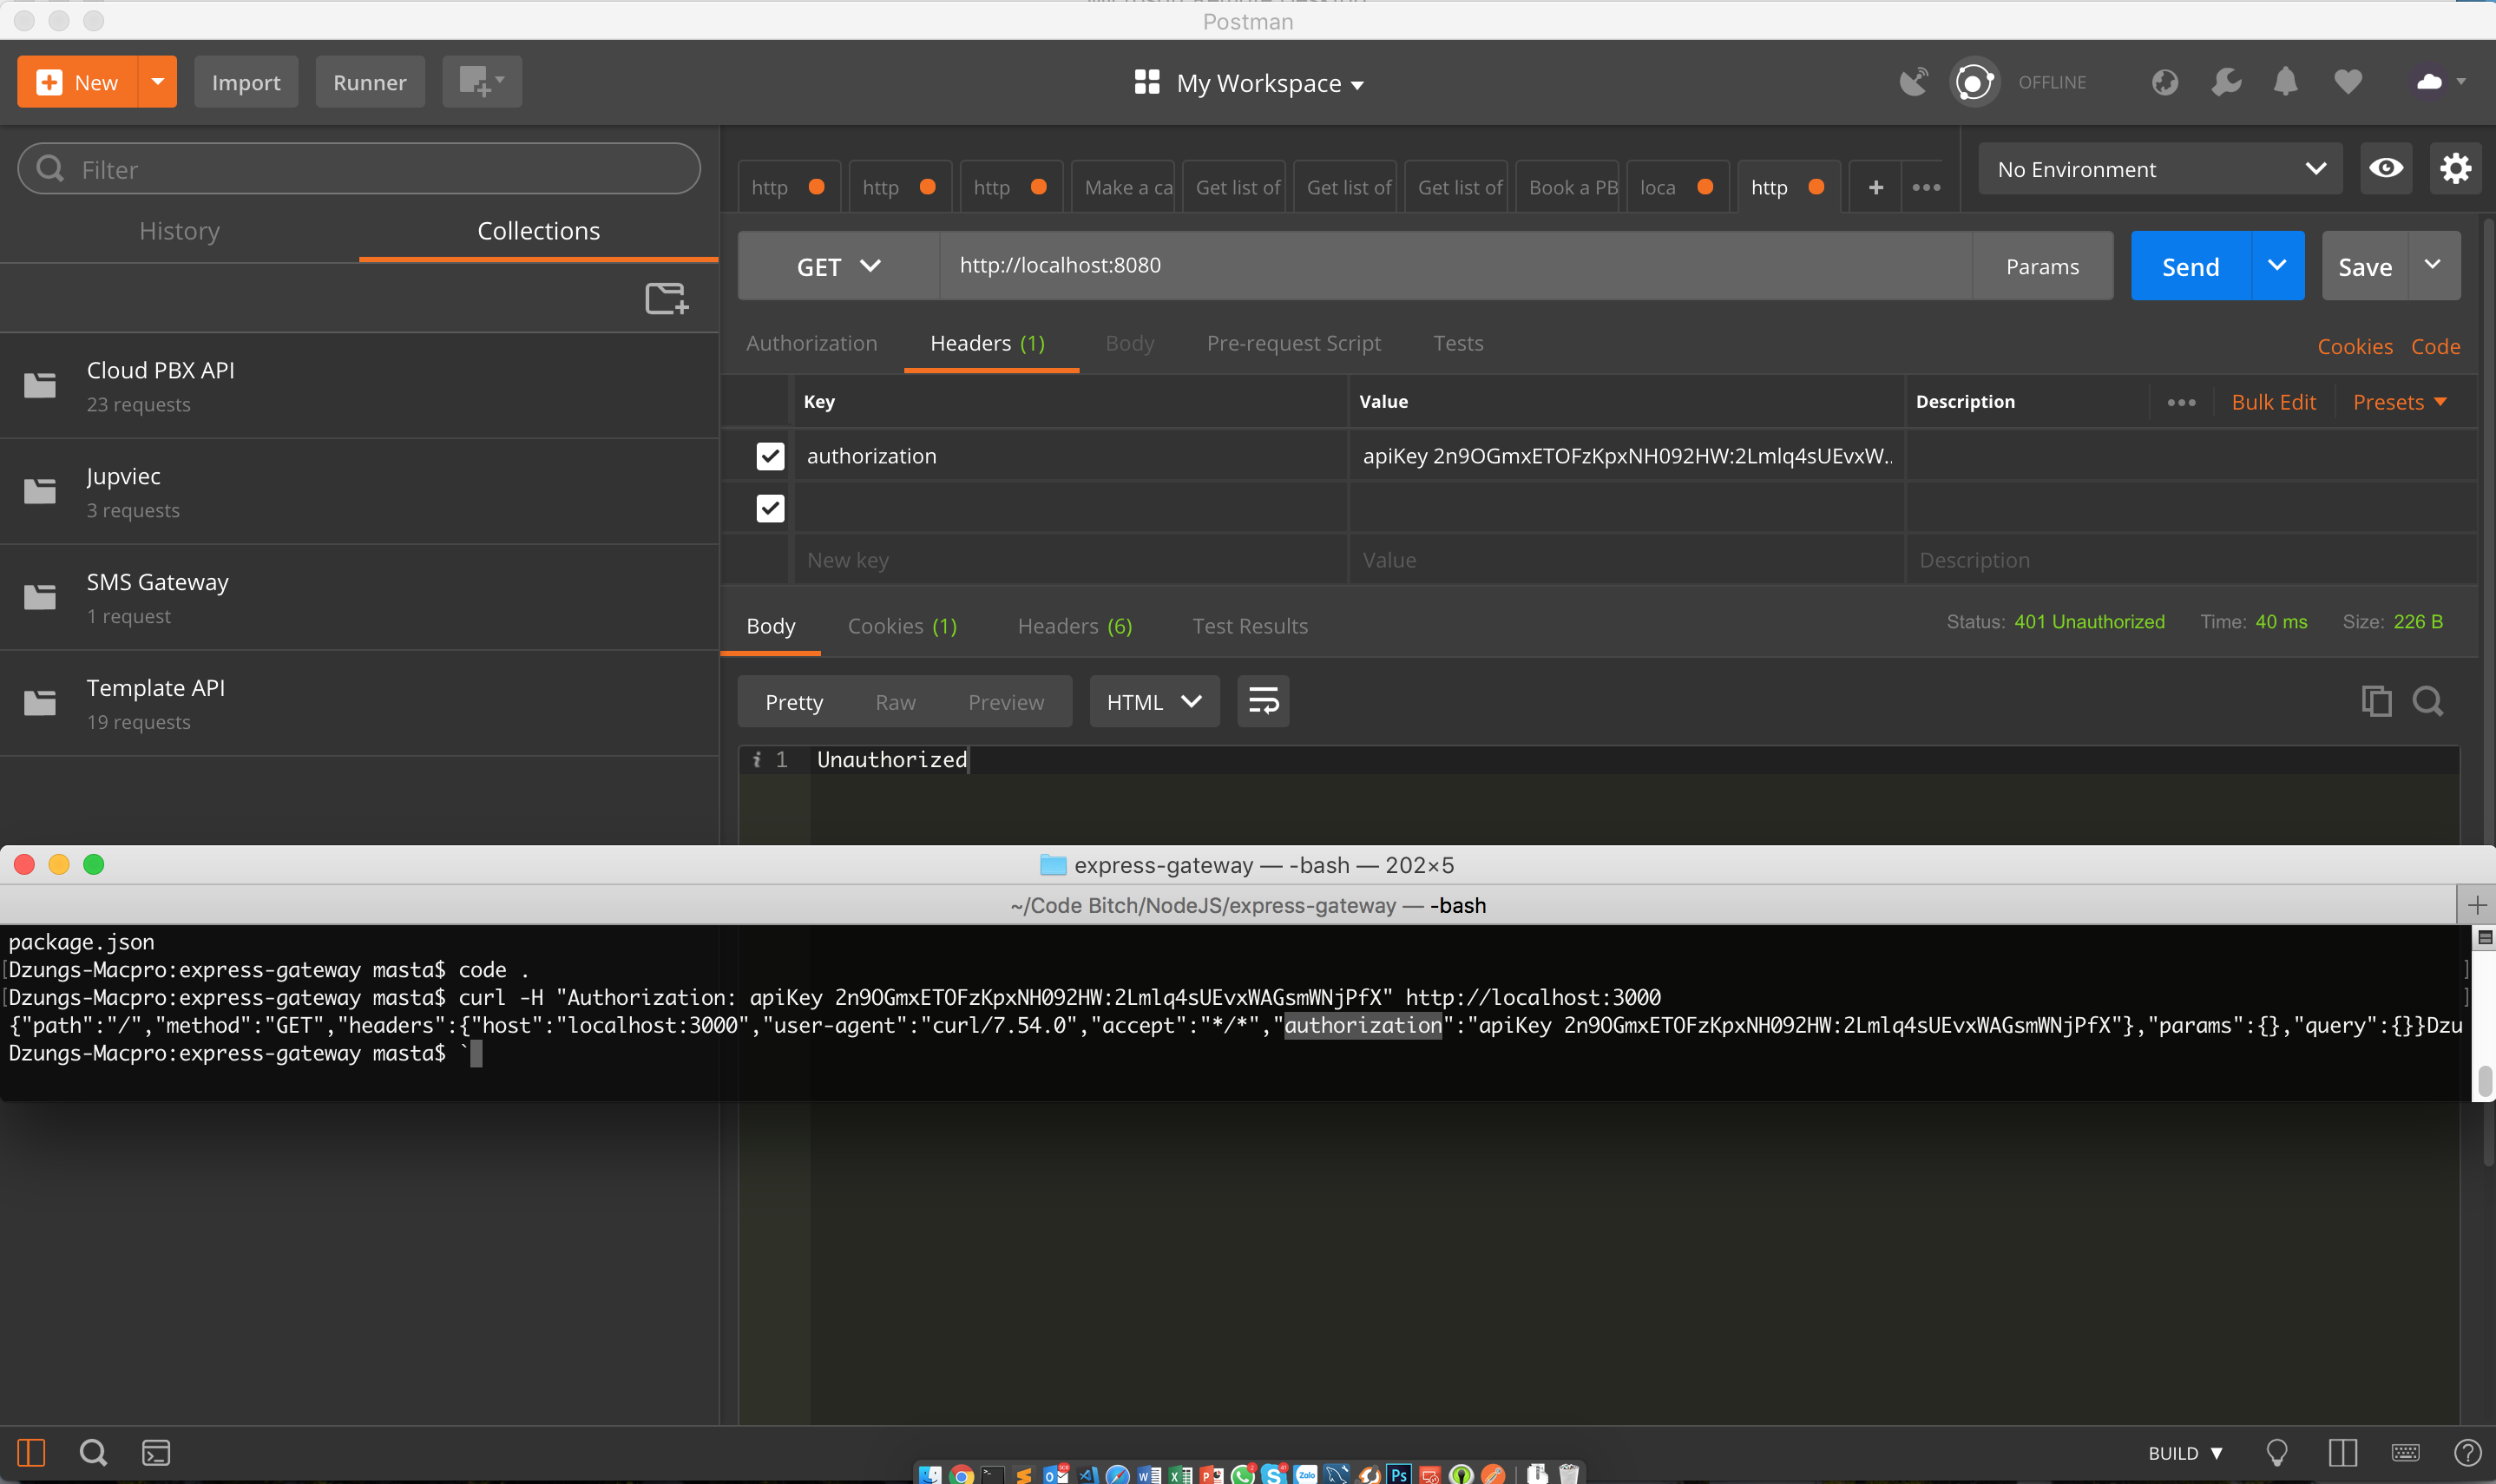Click the Code link

point(2435,346)
